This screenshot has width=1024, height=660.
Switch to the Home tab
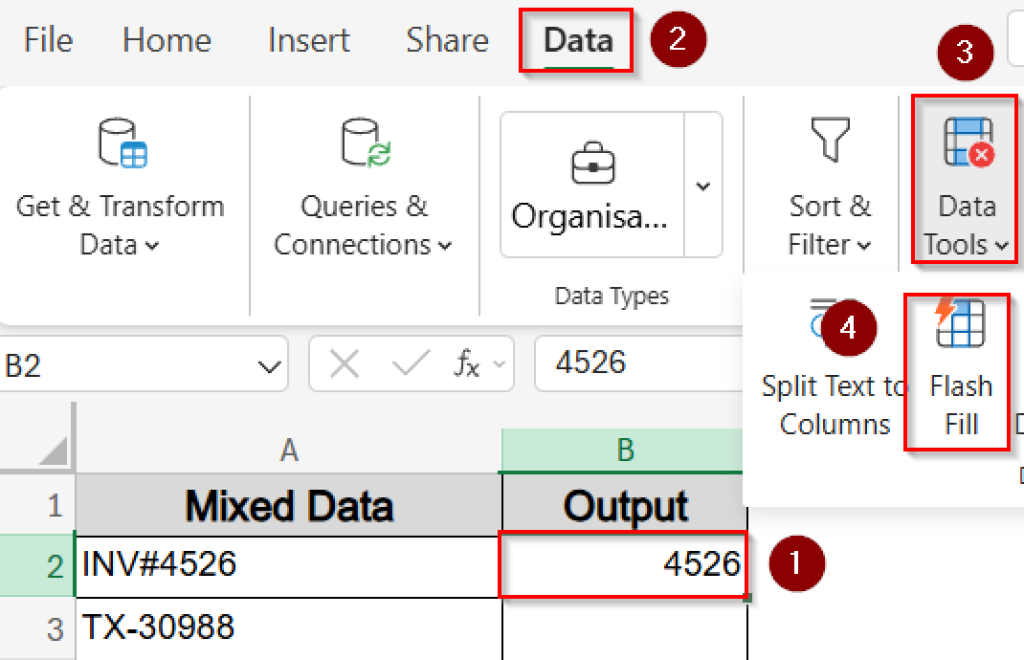coord(166,40)
